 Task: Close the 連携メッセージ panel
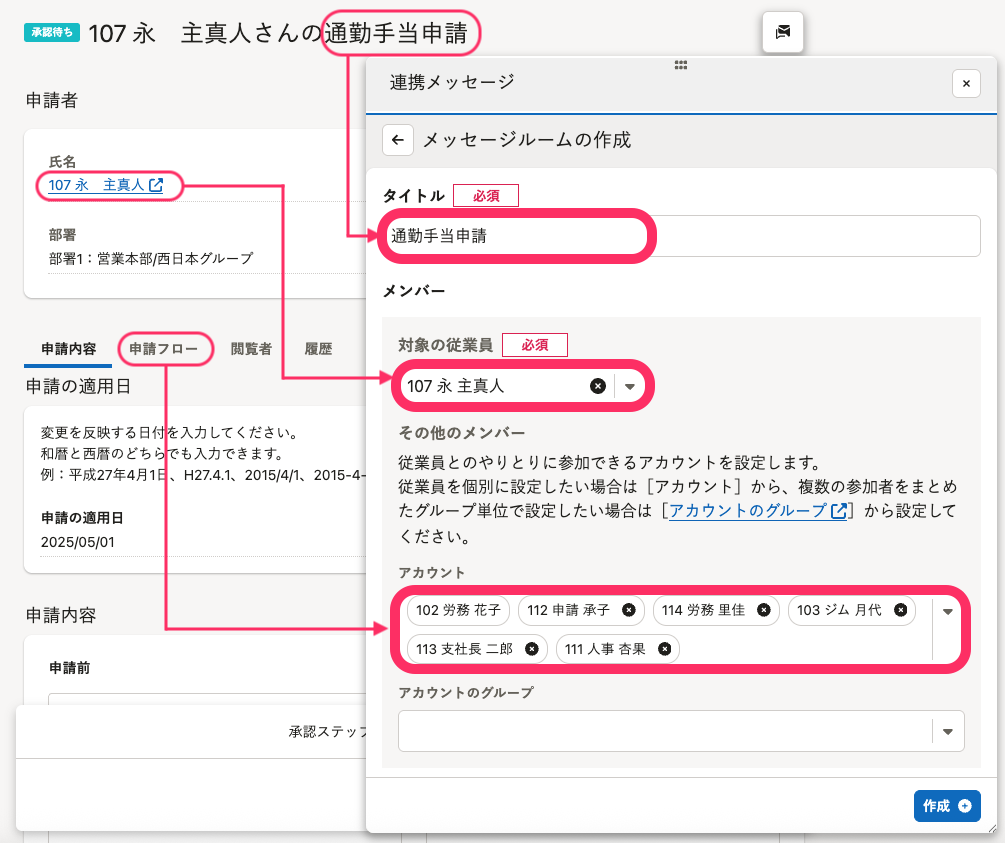pyautogui.click(x=965, y=83)
